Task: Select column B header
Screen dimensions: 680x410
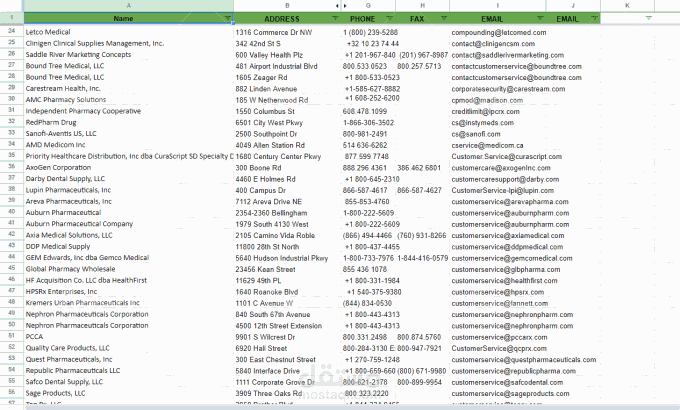Action: coord(287,6)
